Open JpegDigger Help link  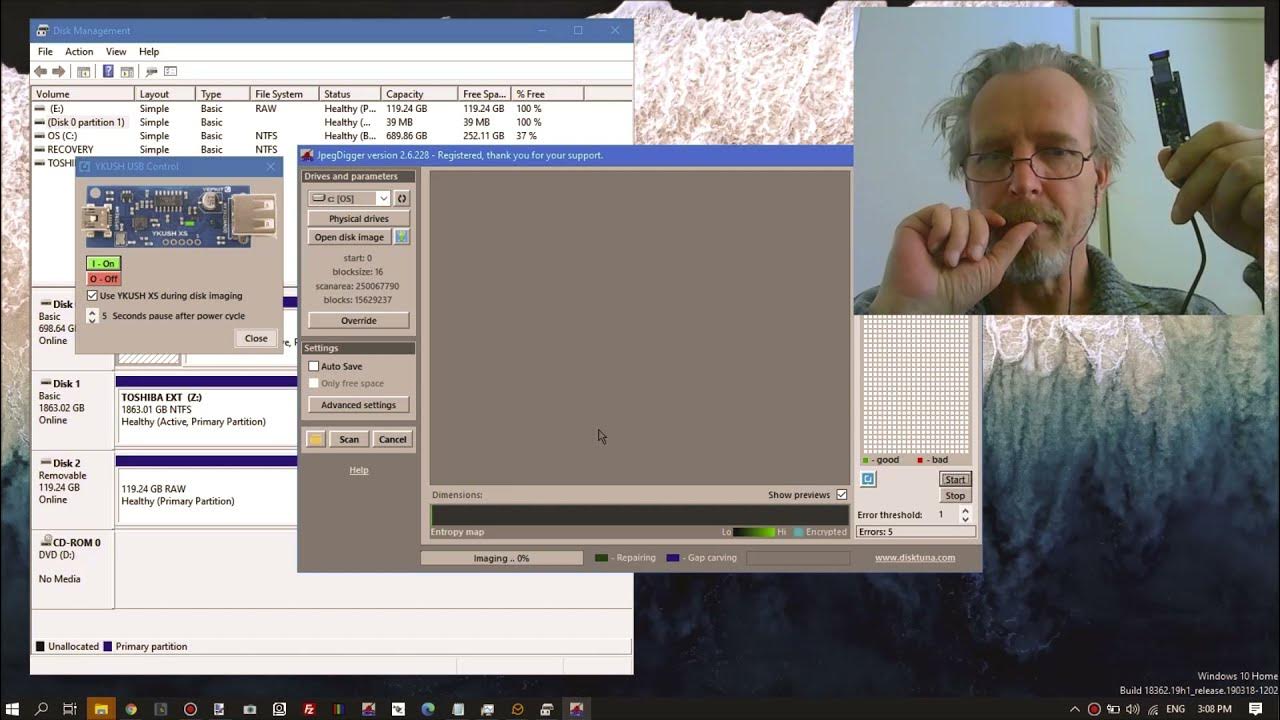click(358, 470)
